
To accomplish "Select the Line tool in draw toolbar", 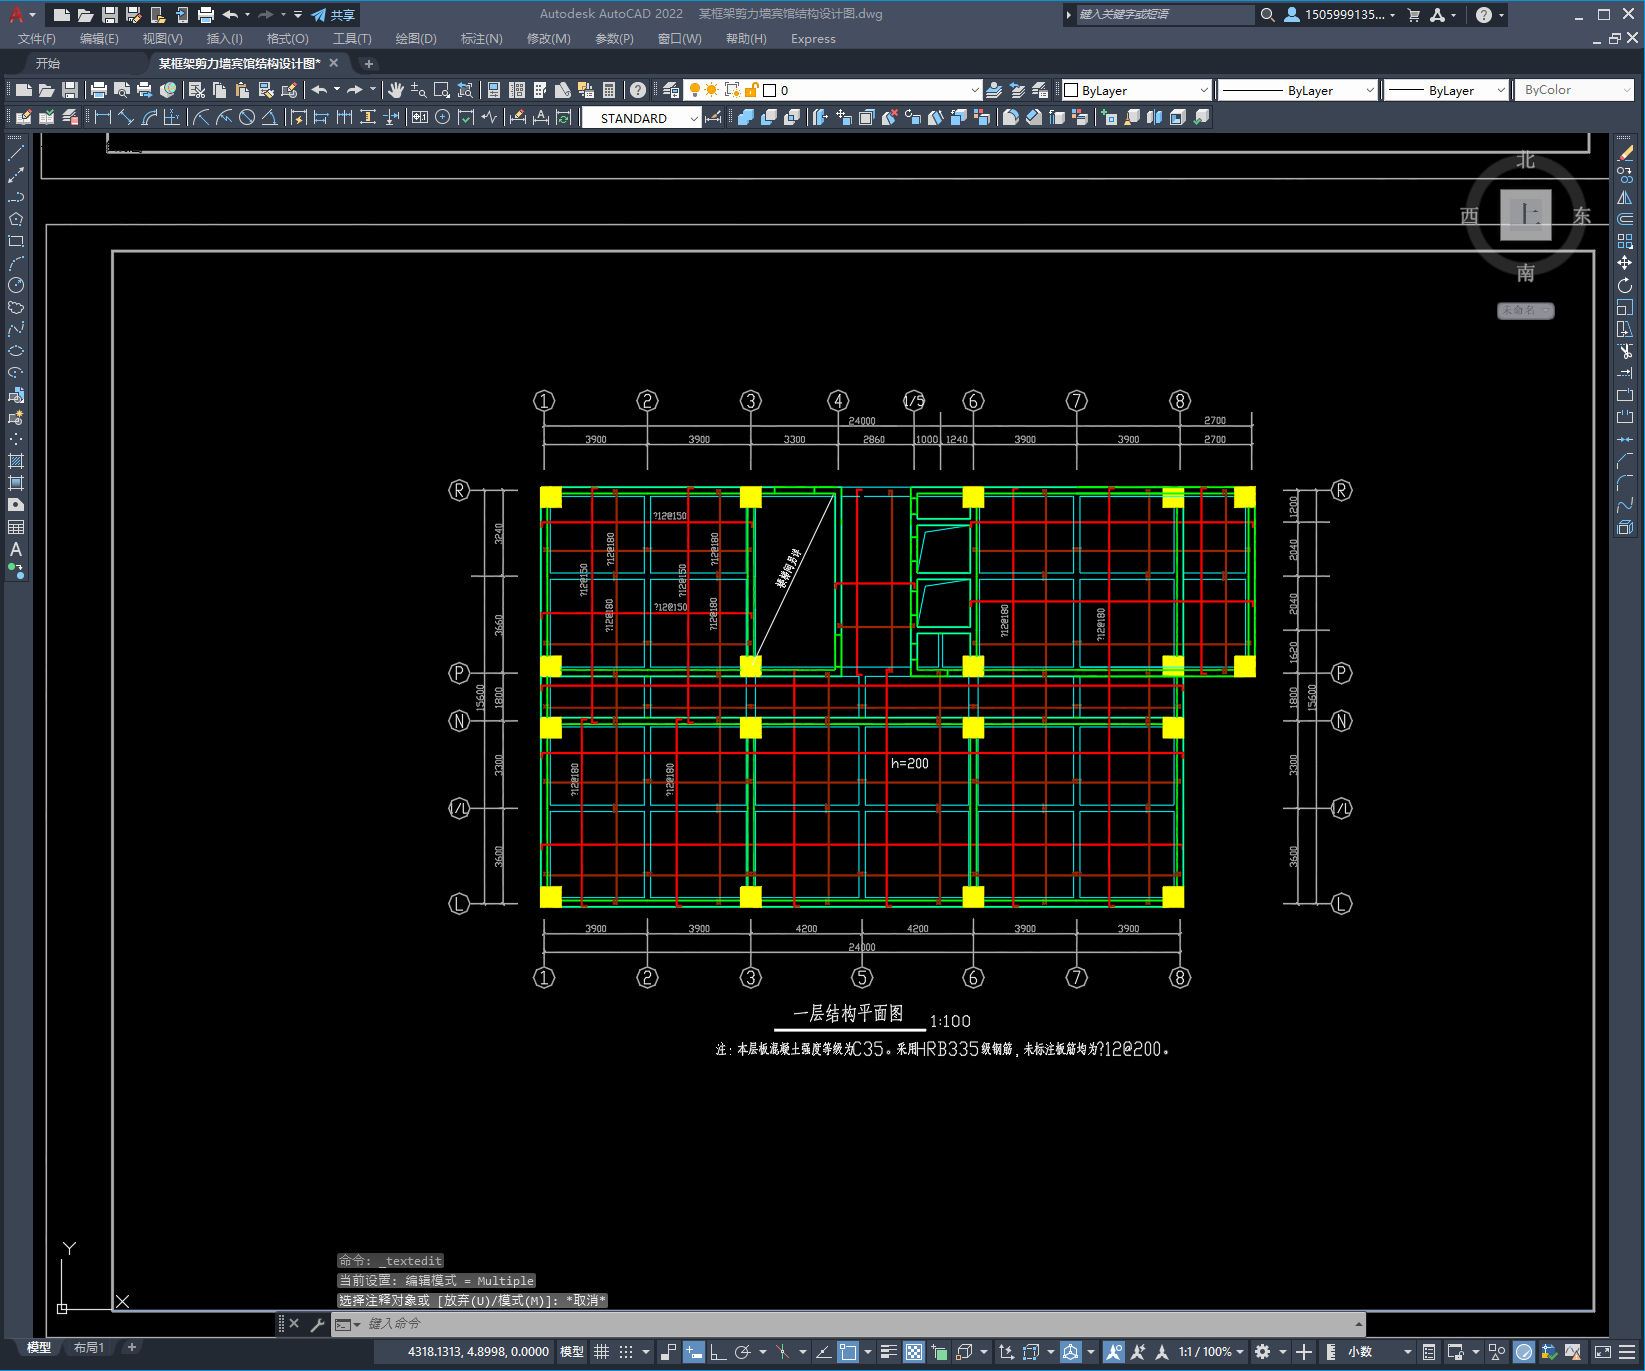I will (16, 153).
